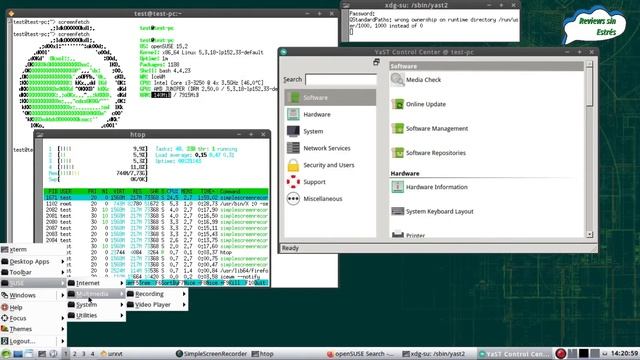Click the YaST Control Center window icon
This screenshot has width=640, height=360.
284,52
